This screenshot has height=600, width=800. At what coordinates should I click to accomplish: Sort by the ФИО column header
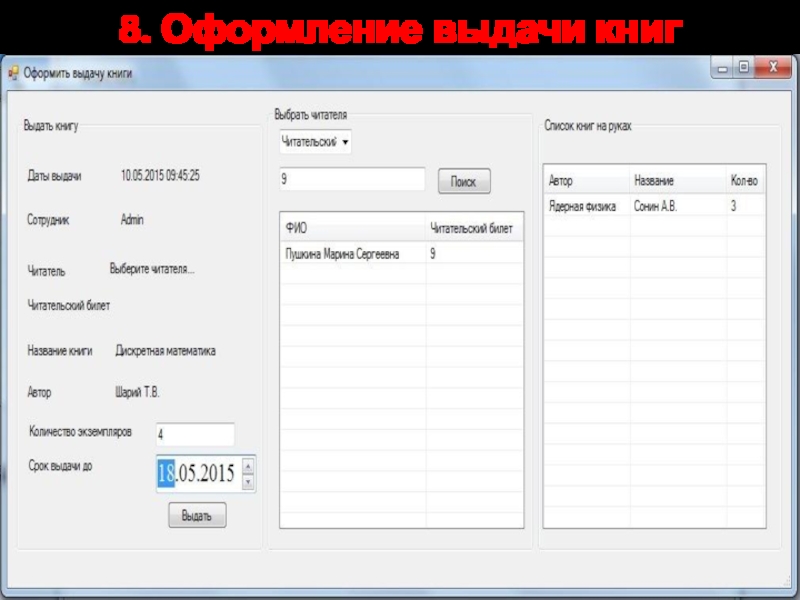[352, 229]
